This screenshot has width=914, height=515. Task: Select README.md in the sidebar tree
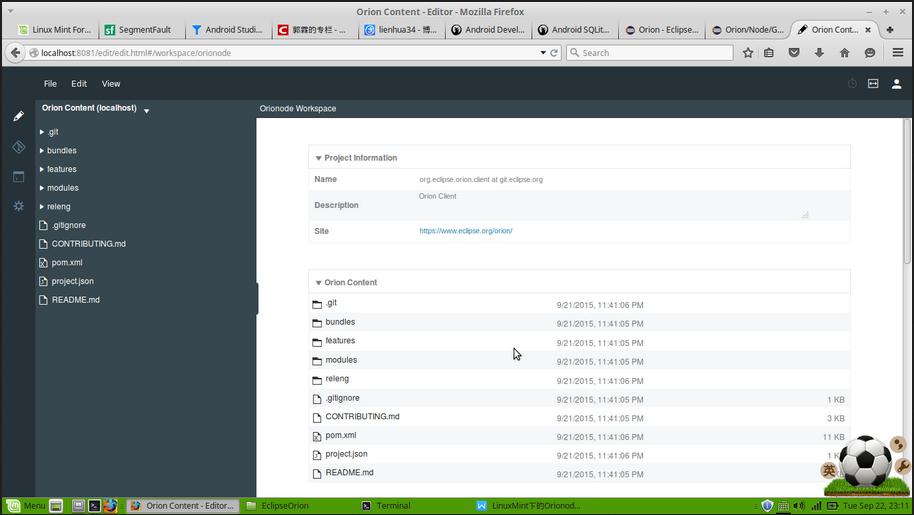pos(75,300)
